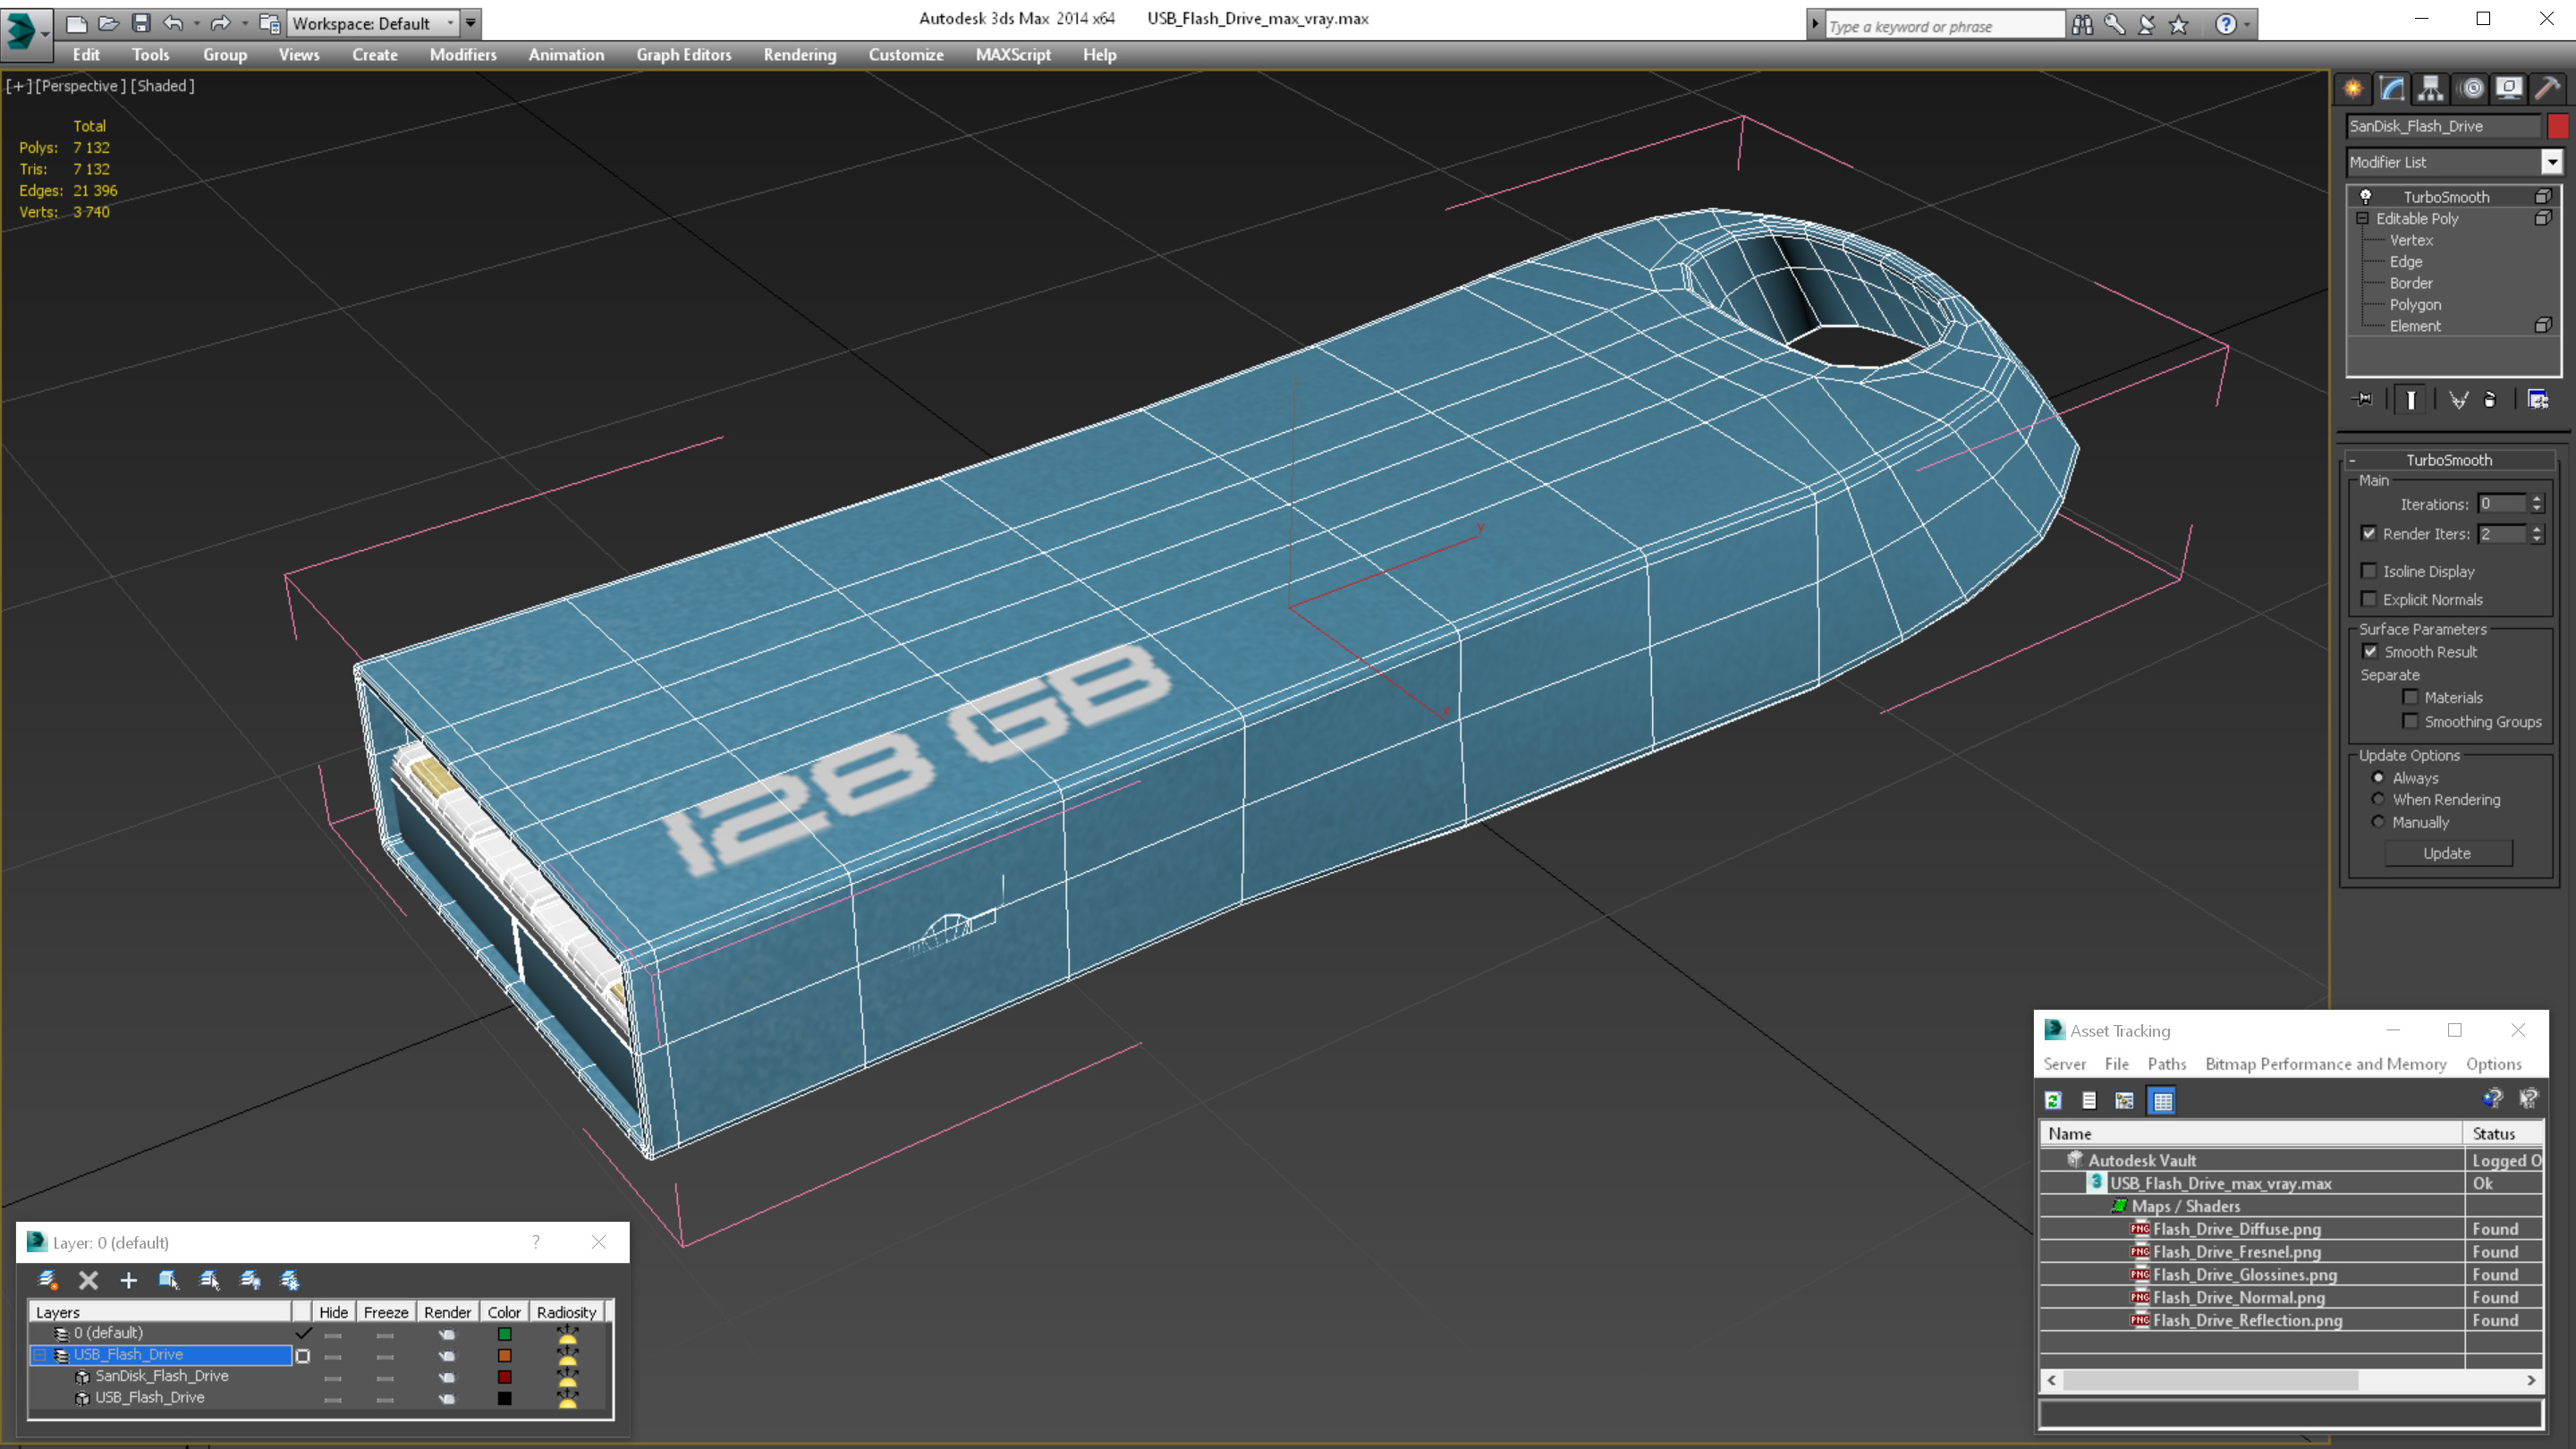Viewport: 2576px width, 1449px height.
Task: Select the When Rendering update option
Action: (x=2378, y=799)
